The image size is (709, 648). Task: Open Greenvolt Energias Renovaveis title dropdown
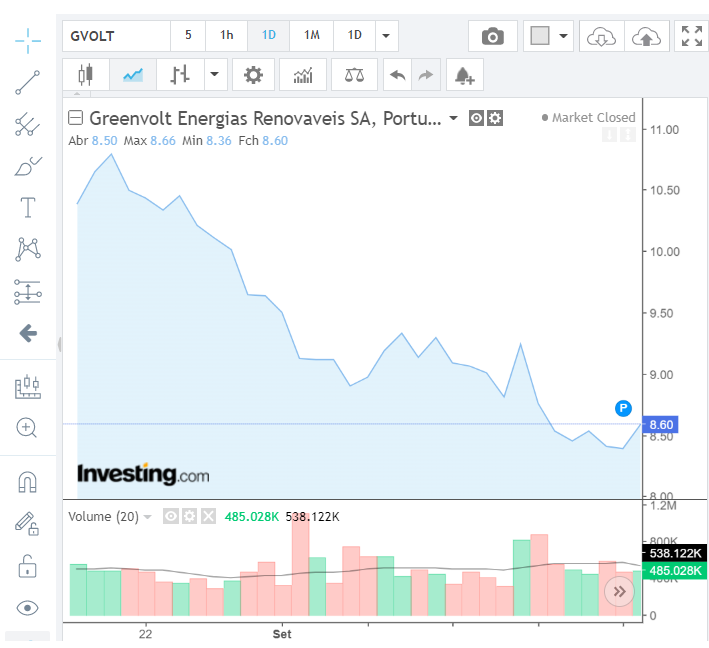click(453, 118)
